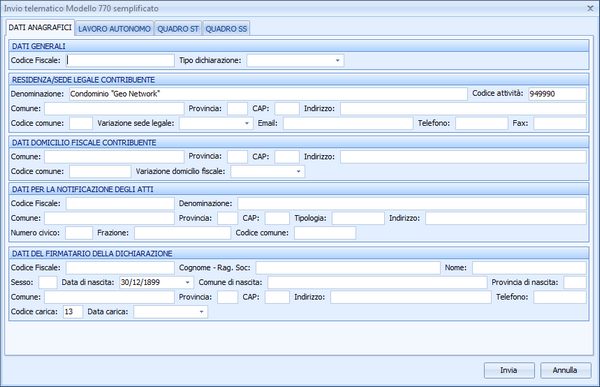Click the Fax input field

coord(560,123)
